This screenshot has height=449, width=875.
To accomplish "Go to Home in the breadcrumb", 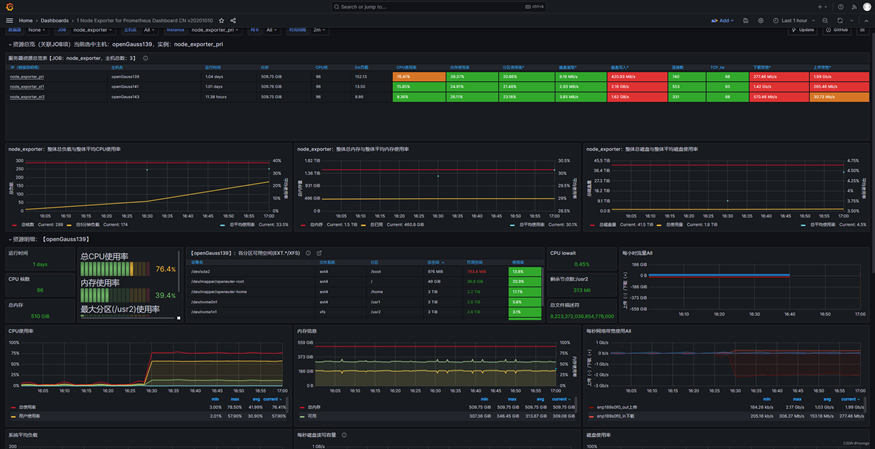I will click(x=25, y=20).
